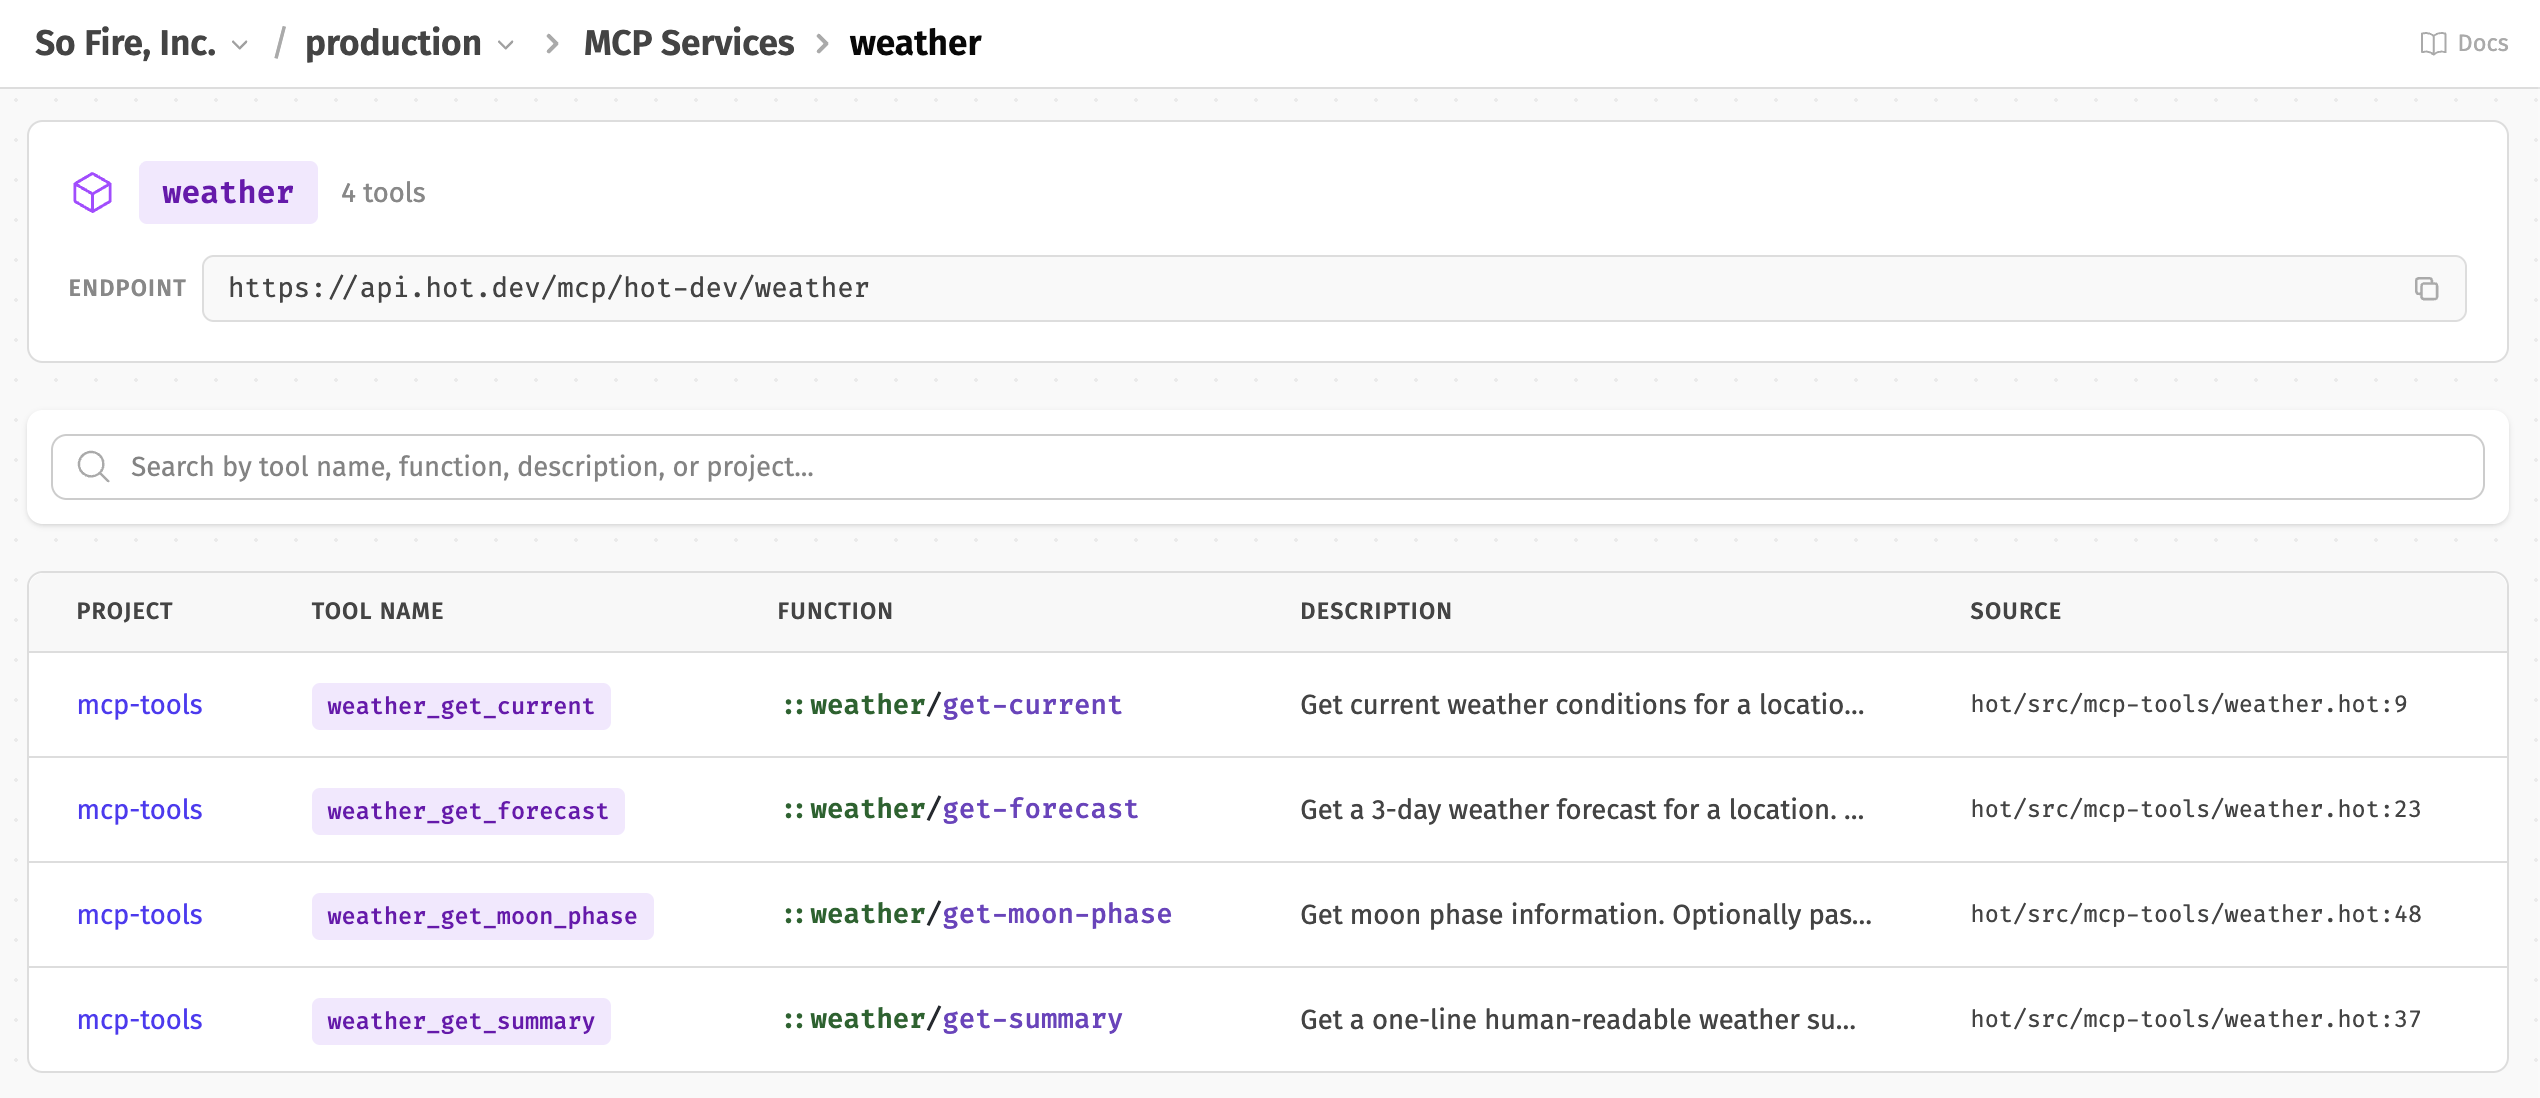Sort by TOOL NAME column header

point(377,611)
